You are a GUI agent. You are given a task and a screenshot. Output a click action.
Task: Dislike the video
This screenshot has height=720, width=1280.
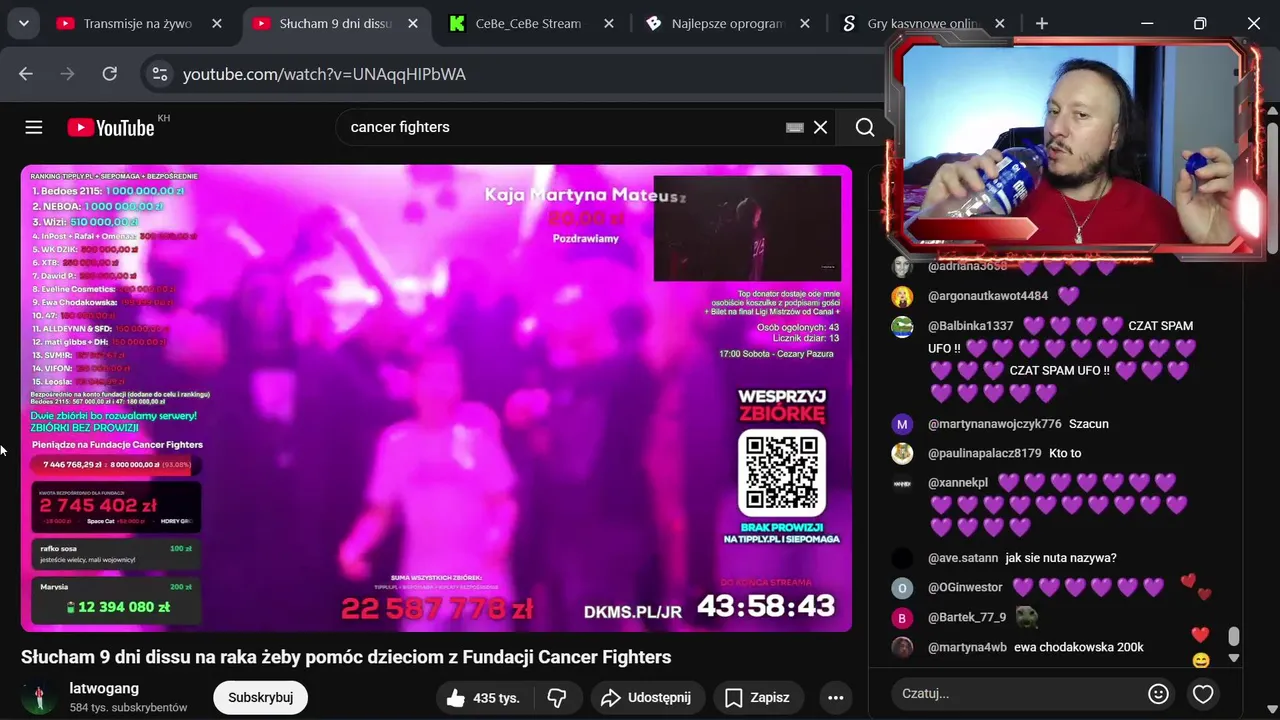557,697
